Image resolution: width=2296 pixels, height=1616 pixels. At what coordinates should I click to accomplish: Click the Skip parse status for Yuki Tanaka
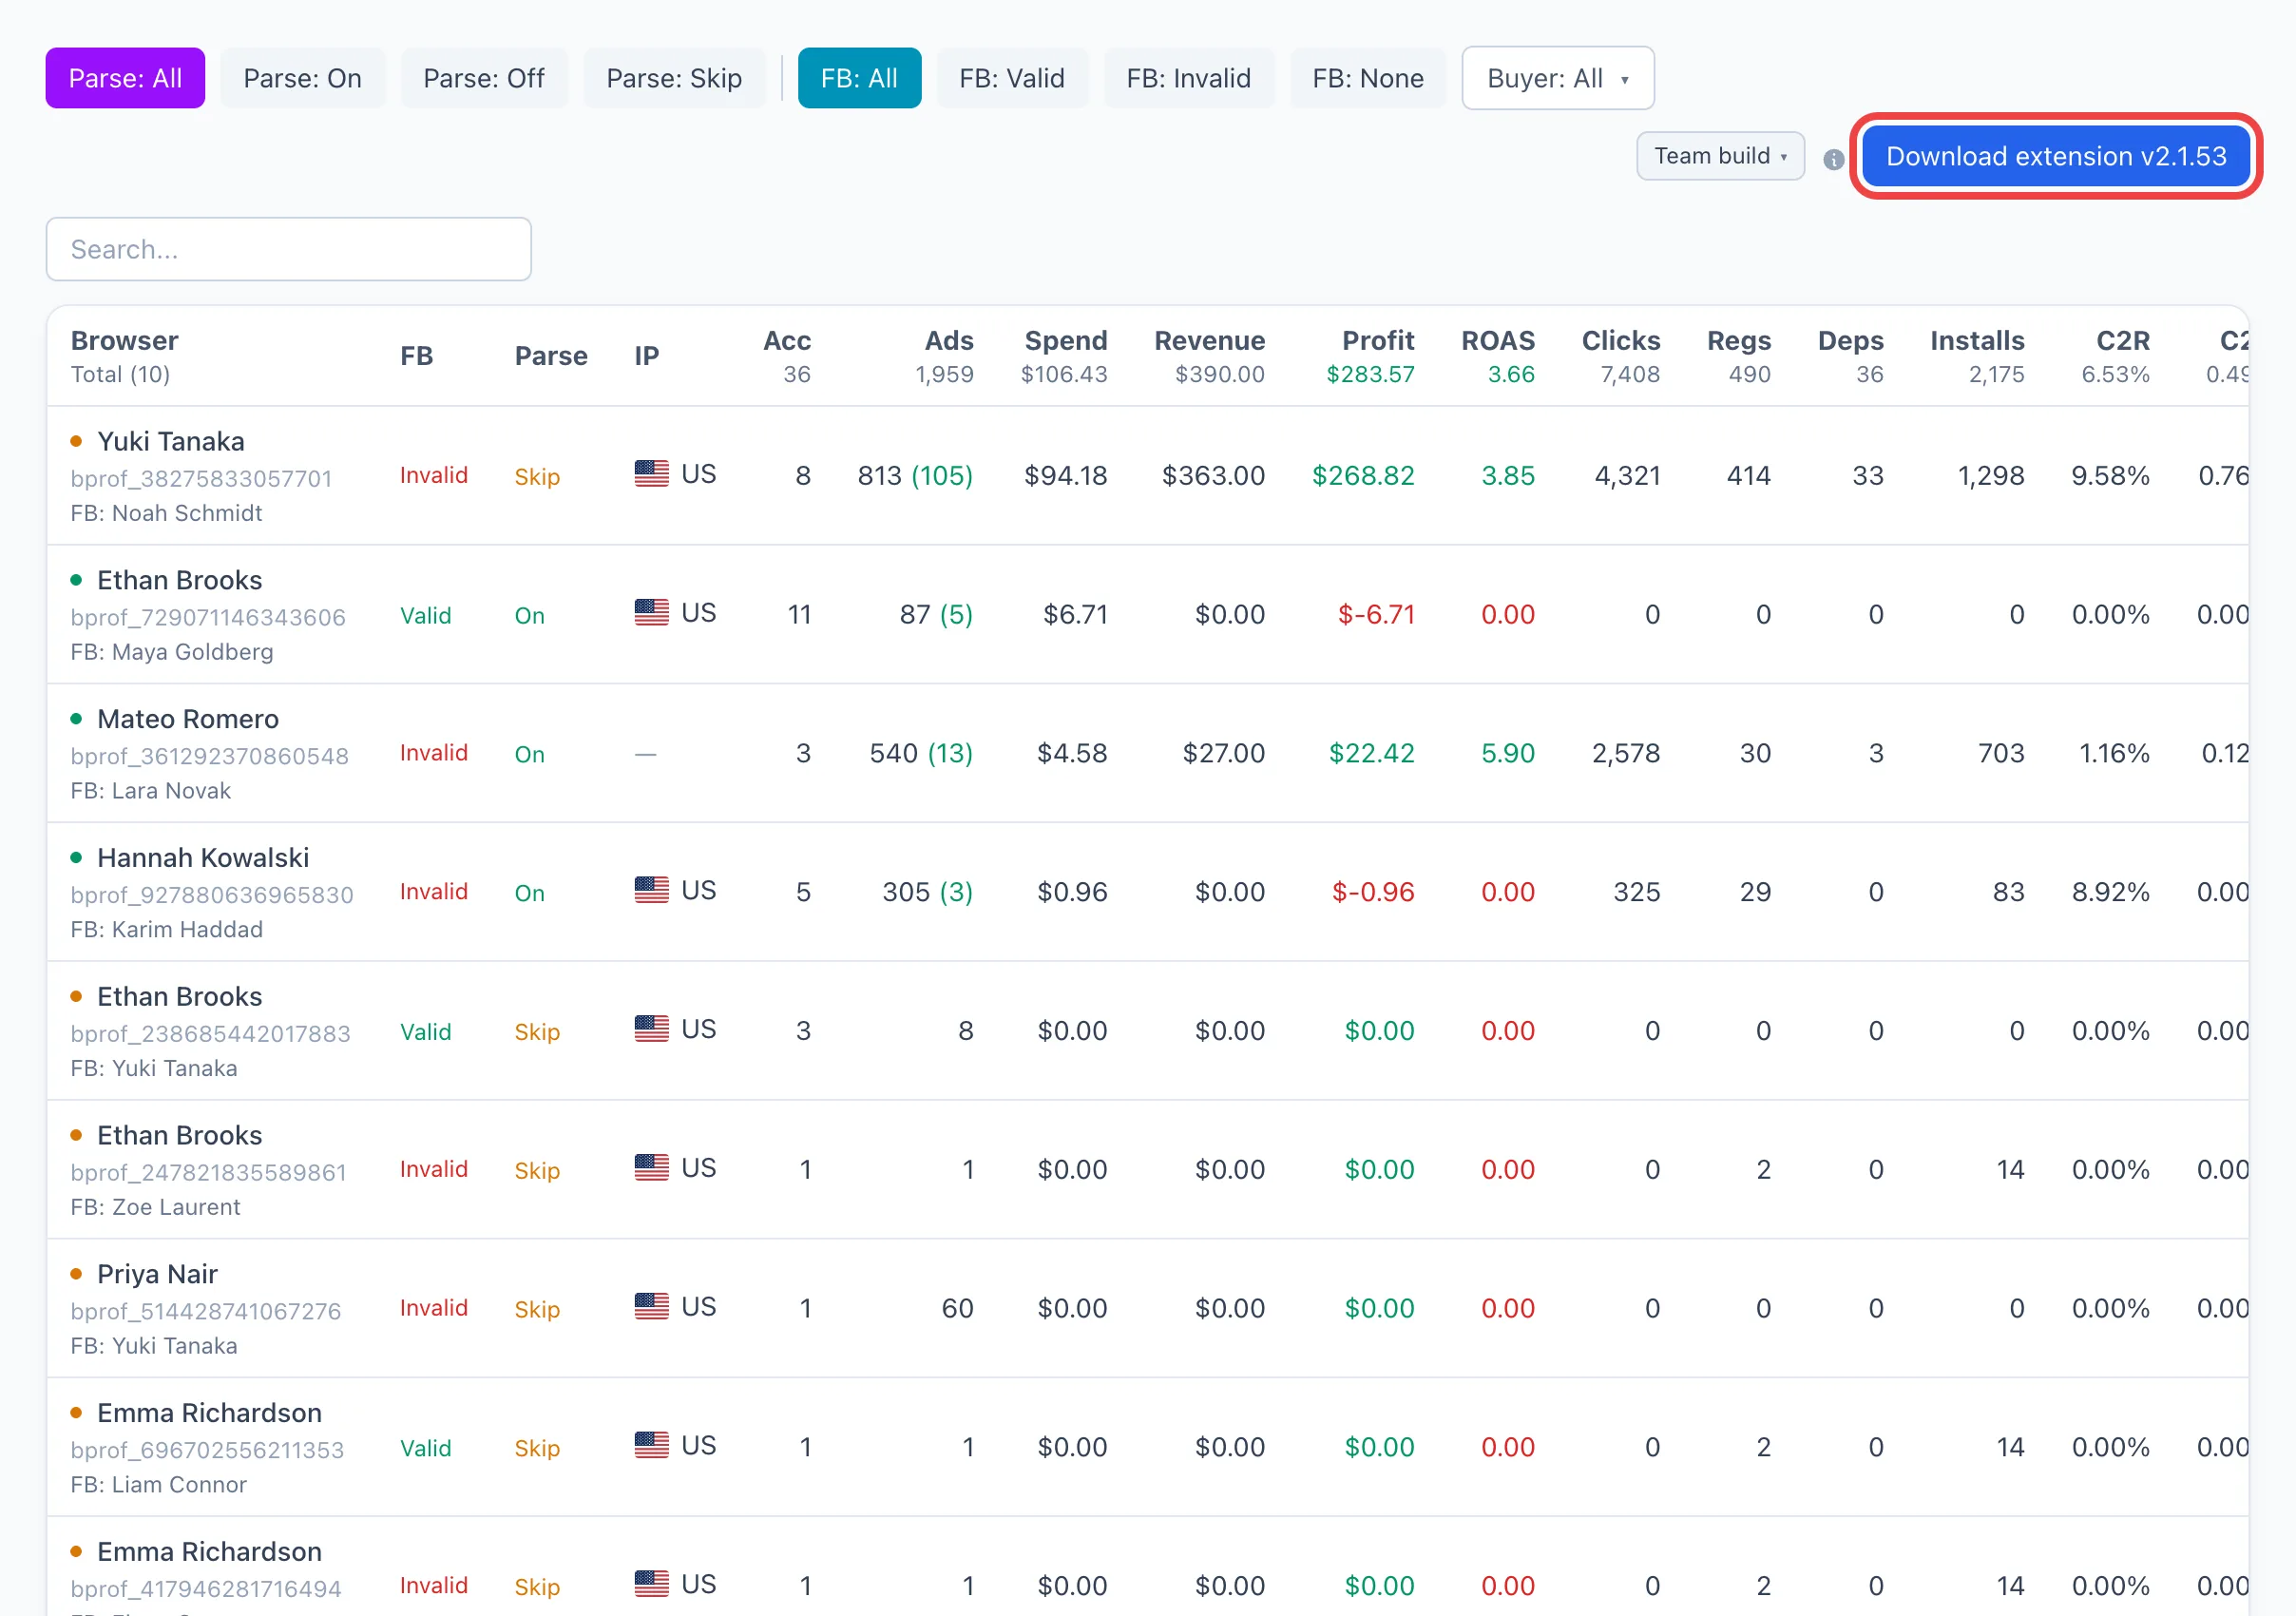[537, 477]
